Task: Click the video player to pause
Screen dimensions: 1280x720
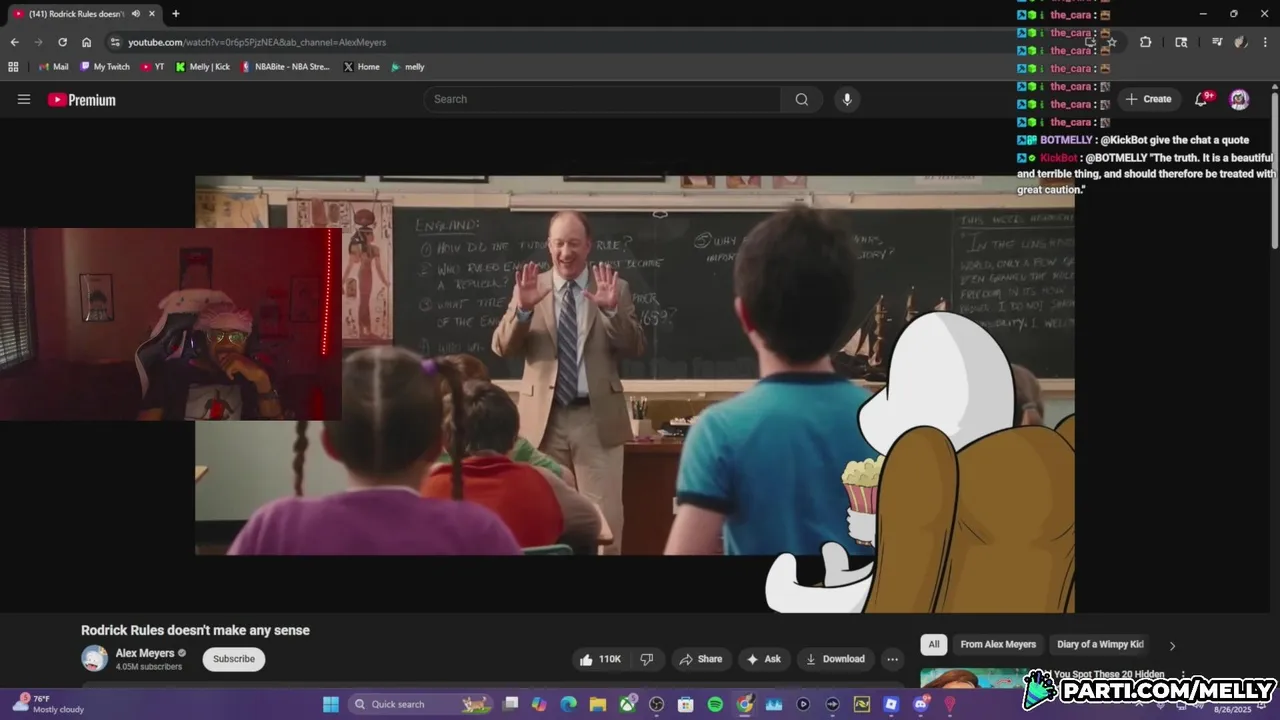Action: (635, 365)
